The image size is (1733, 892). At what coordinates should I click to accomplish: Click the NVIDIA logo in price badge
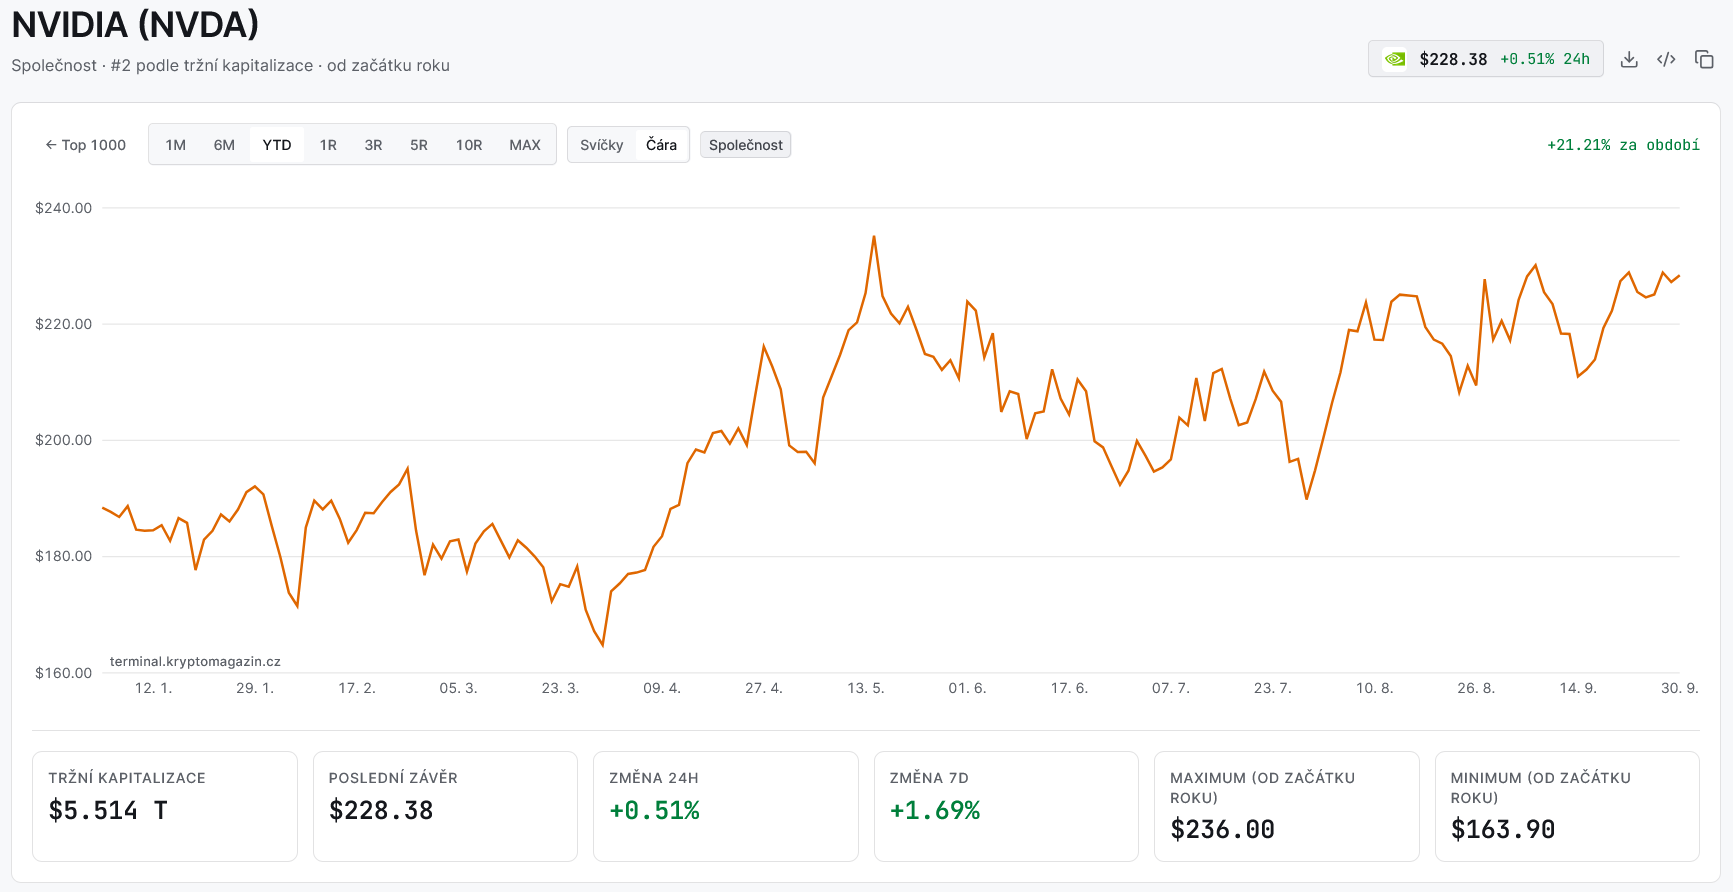(x=1395, y=59)
